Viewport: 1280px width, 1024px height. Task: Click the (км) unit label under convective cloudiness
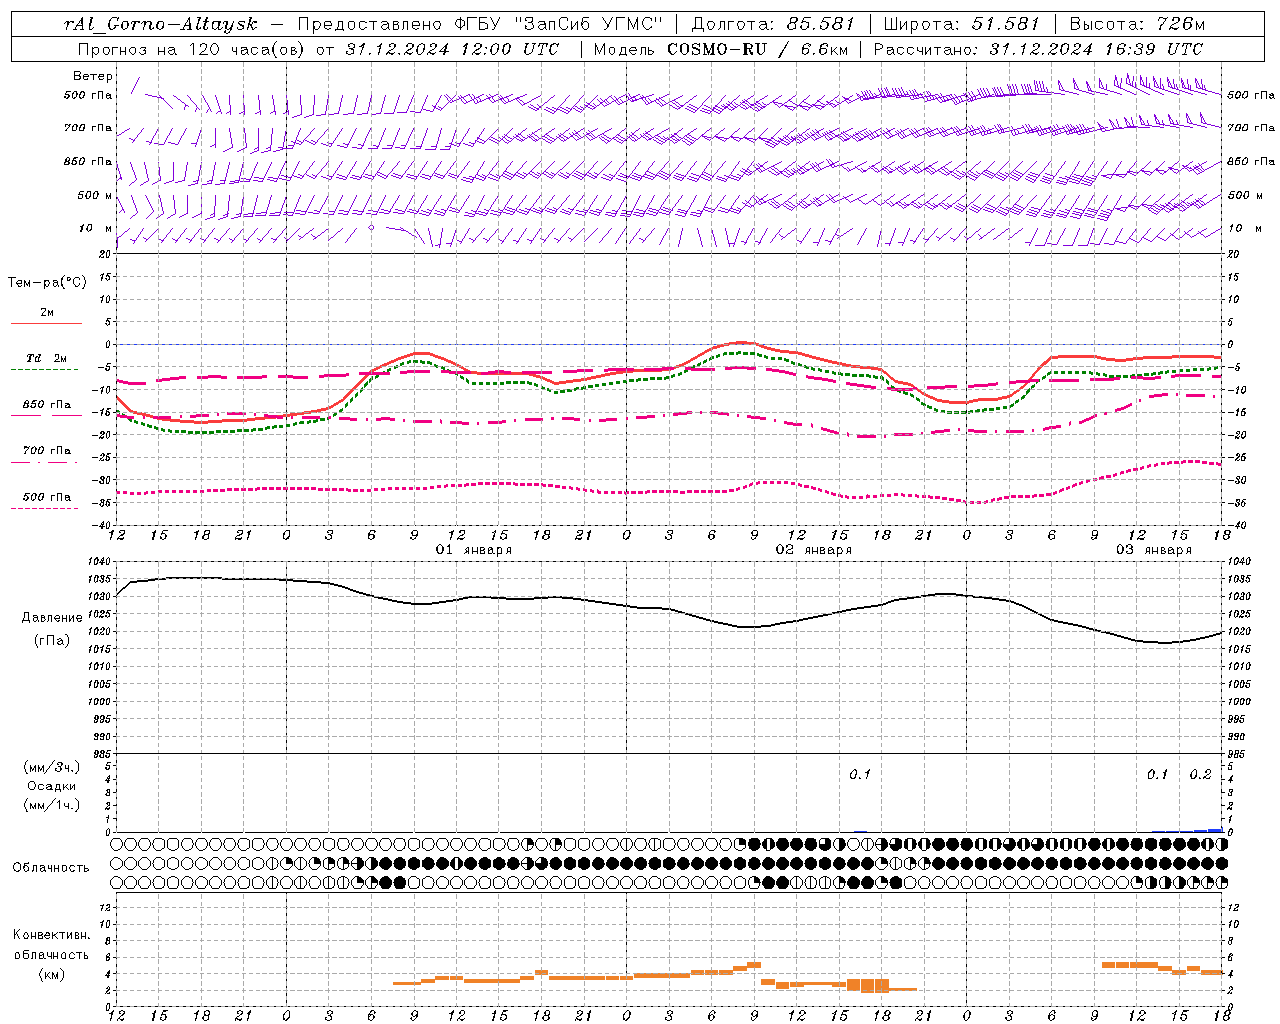(52, 973)
